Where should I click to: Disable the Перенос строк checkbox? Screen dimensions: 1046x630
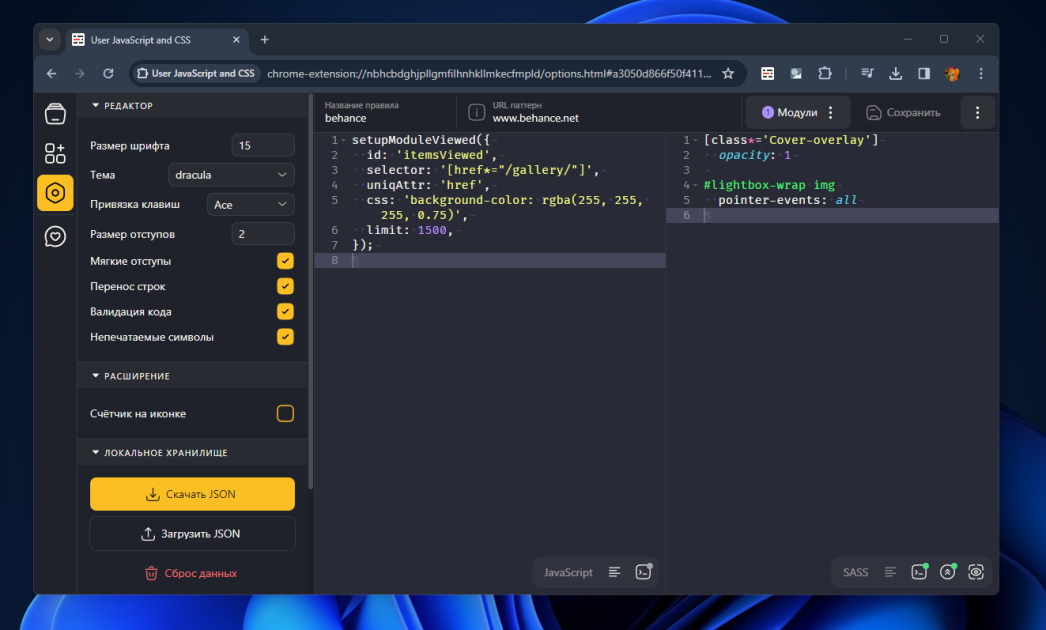(285, 286)
